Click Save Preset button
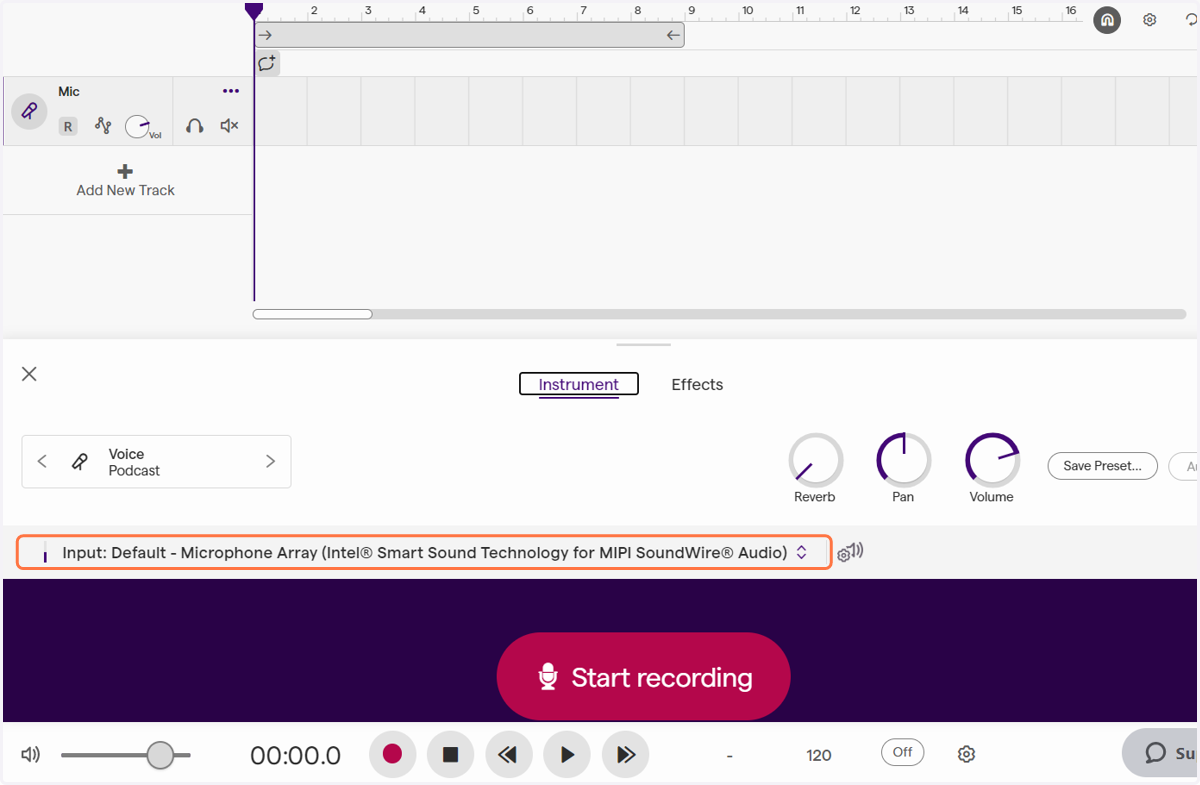Viewport: 1200px width, 785px height. click(1102, 466)
